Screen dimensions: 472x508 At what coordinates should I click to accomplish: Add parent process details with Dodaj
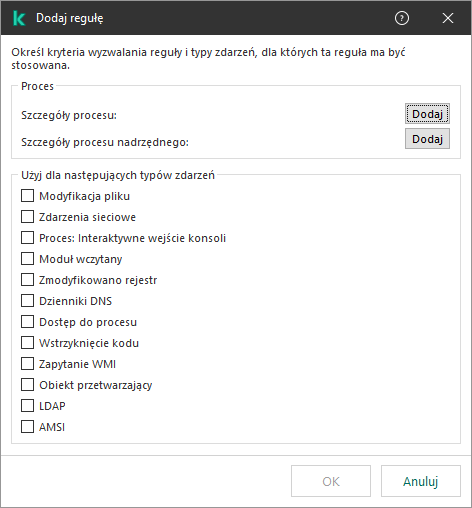427,139
